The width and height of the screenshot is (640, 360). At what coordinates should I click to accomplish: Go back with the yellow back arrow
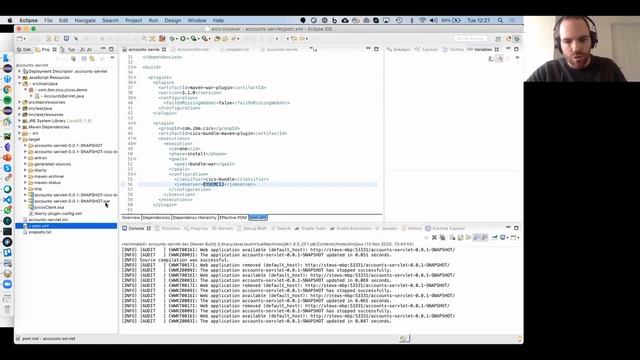pos(293,39)
